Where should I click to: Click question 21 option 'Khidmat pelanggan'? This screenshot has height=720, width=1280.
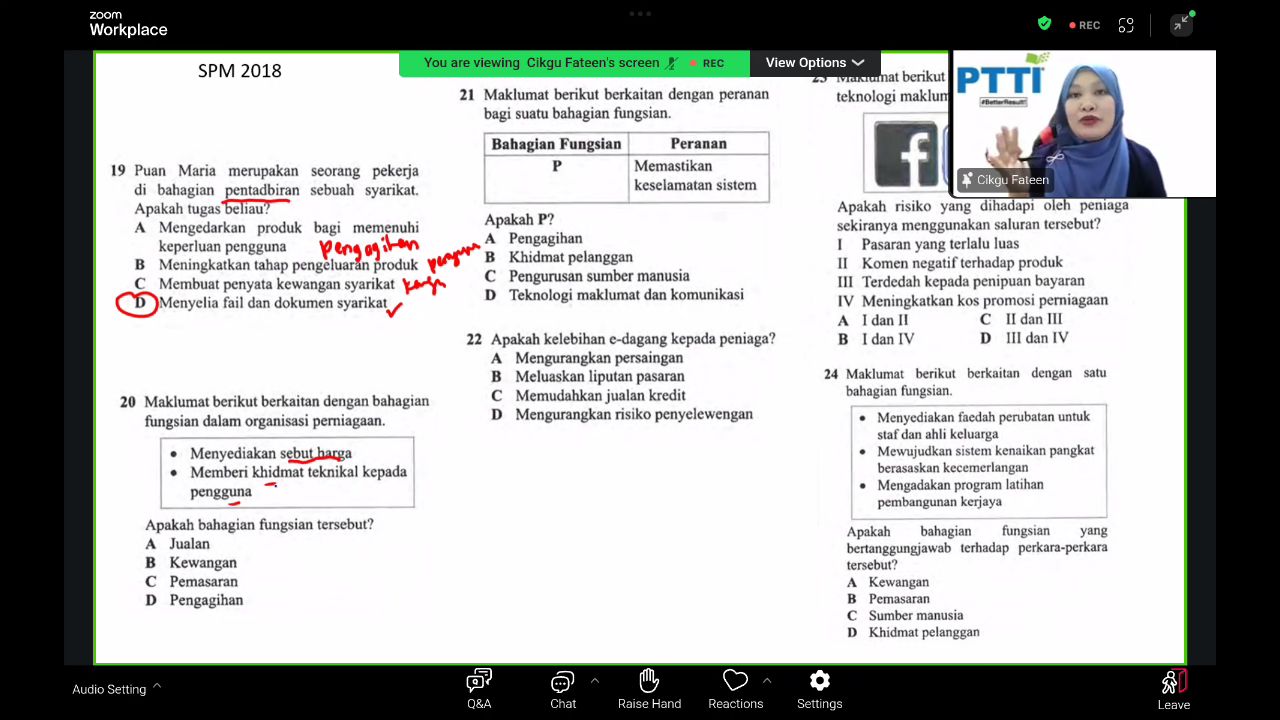pyautogui.click(x=570, y=257)
